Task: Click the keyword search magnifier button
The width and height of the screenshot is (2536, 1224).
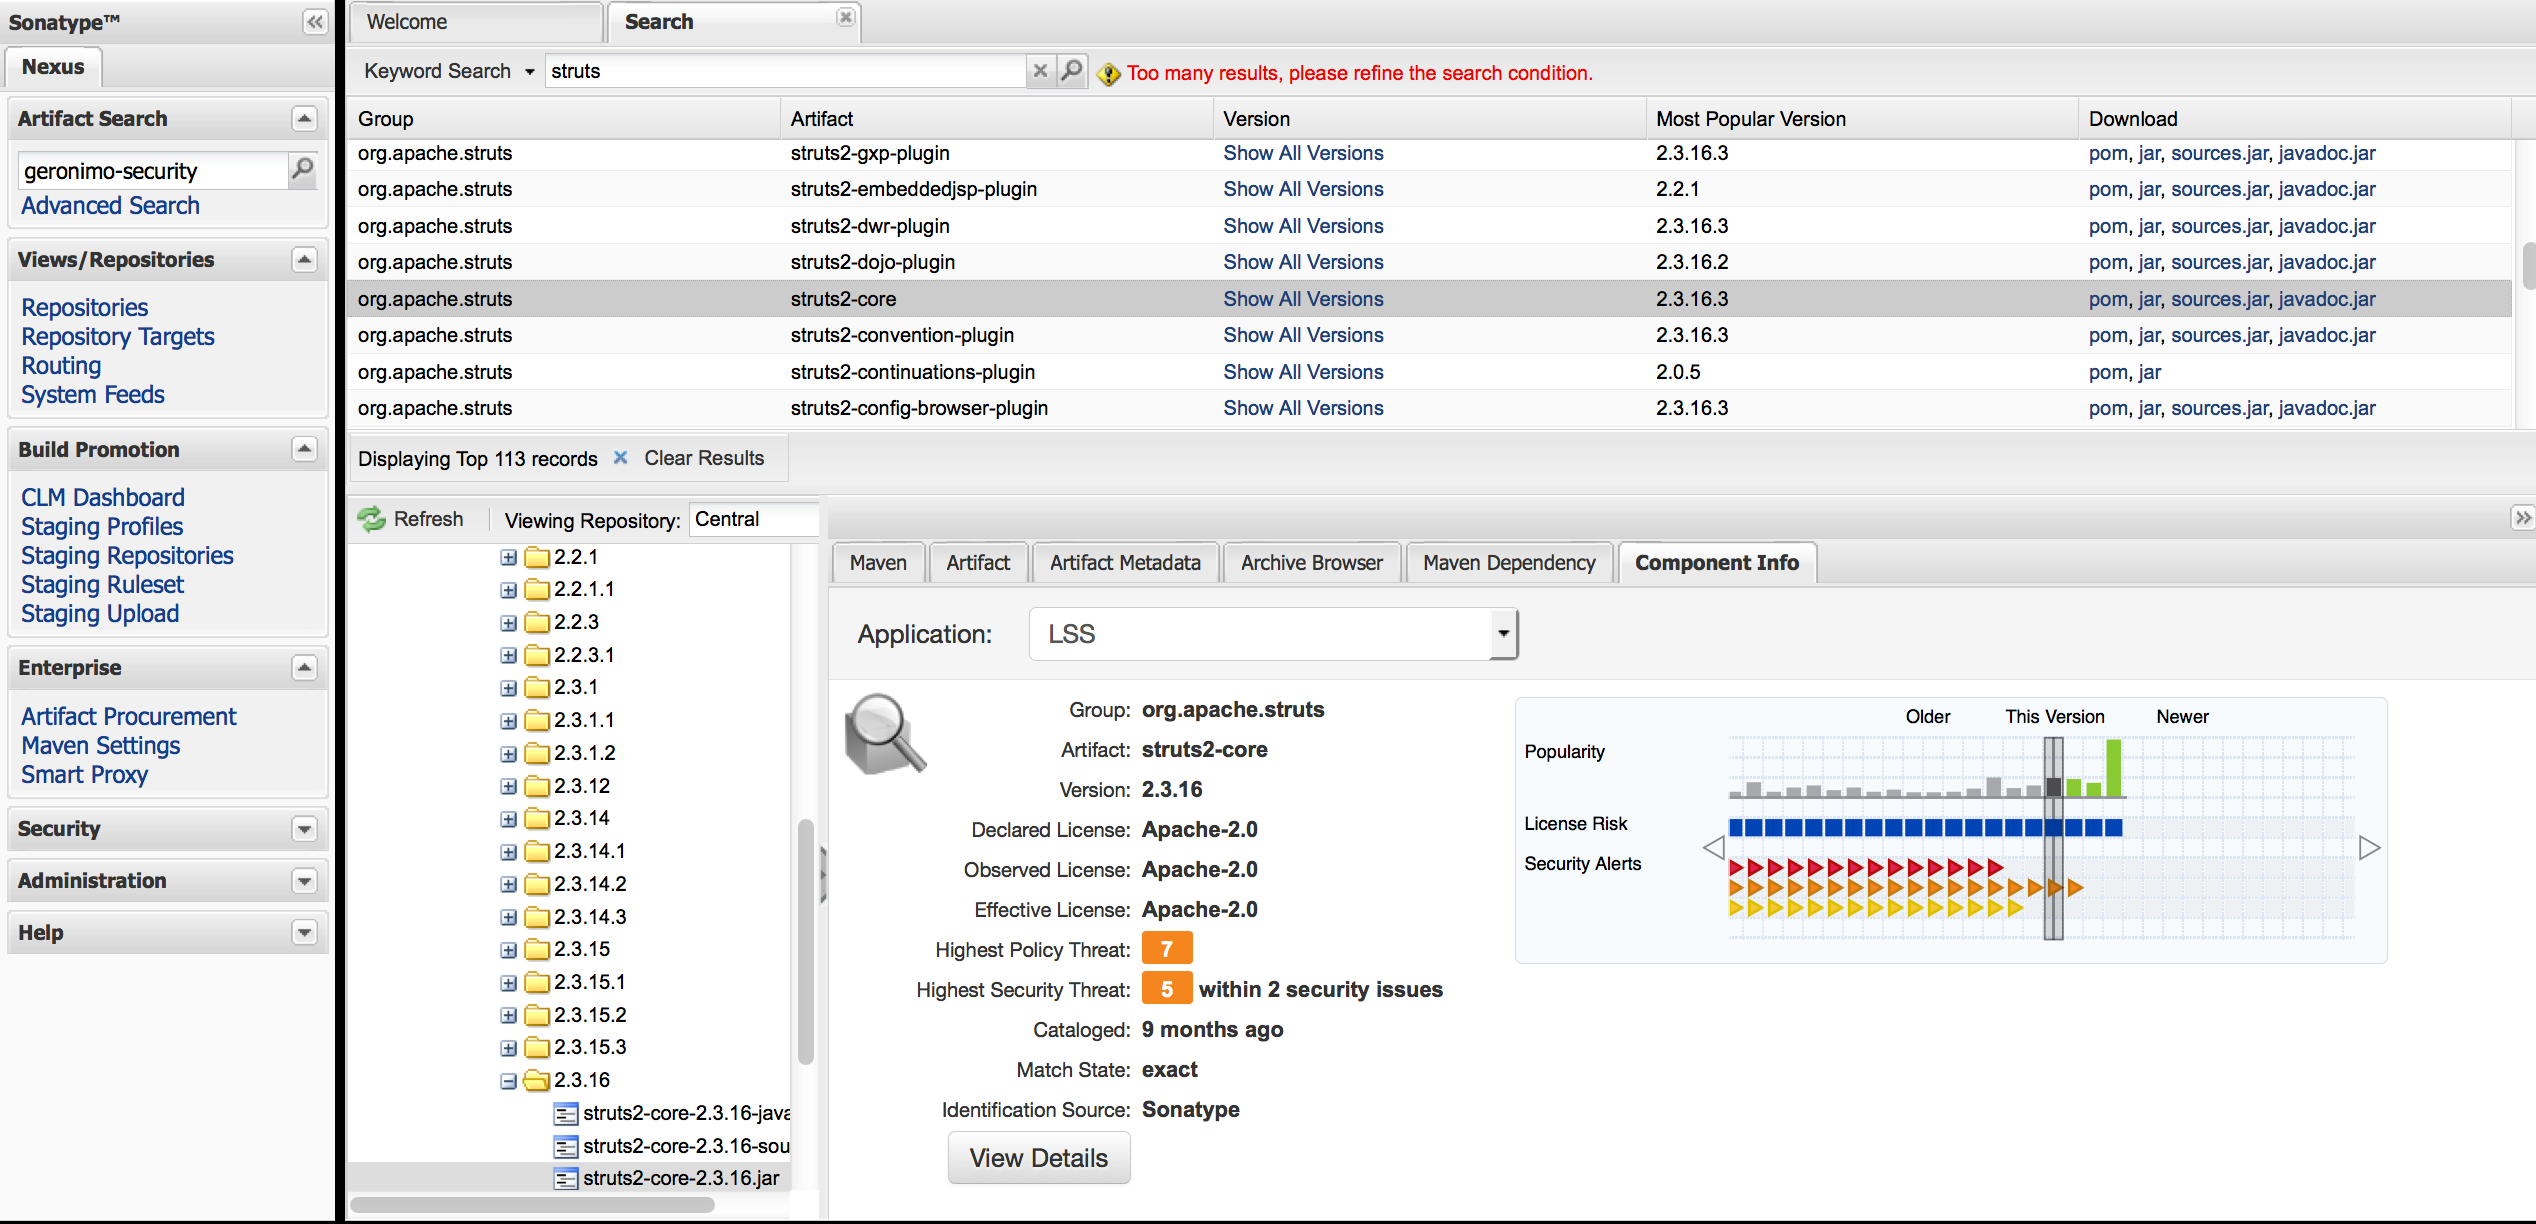Action: 1072,71
